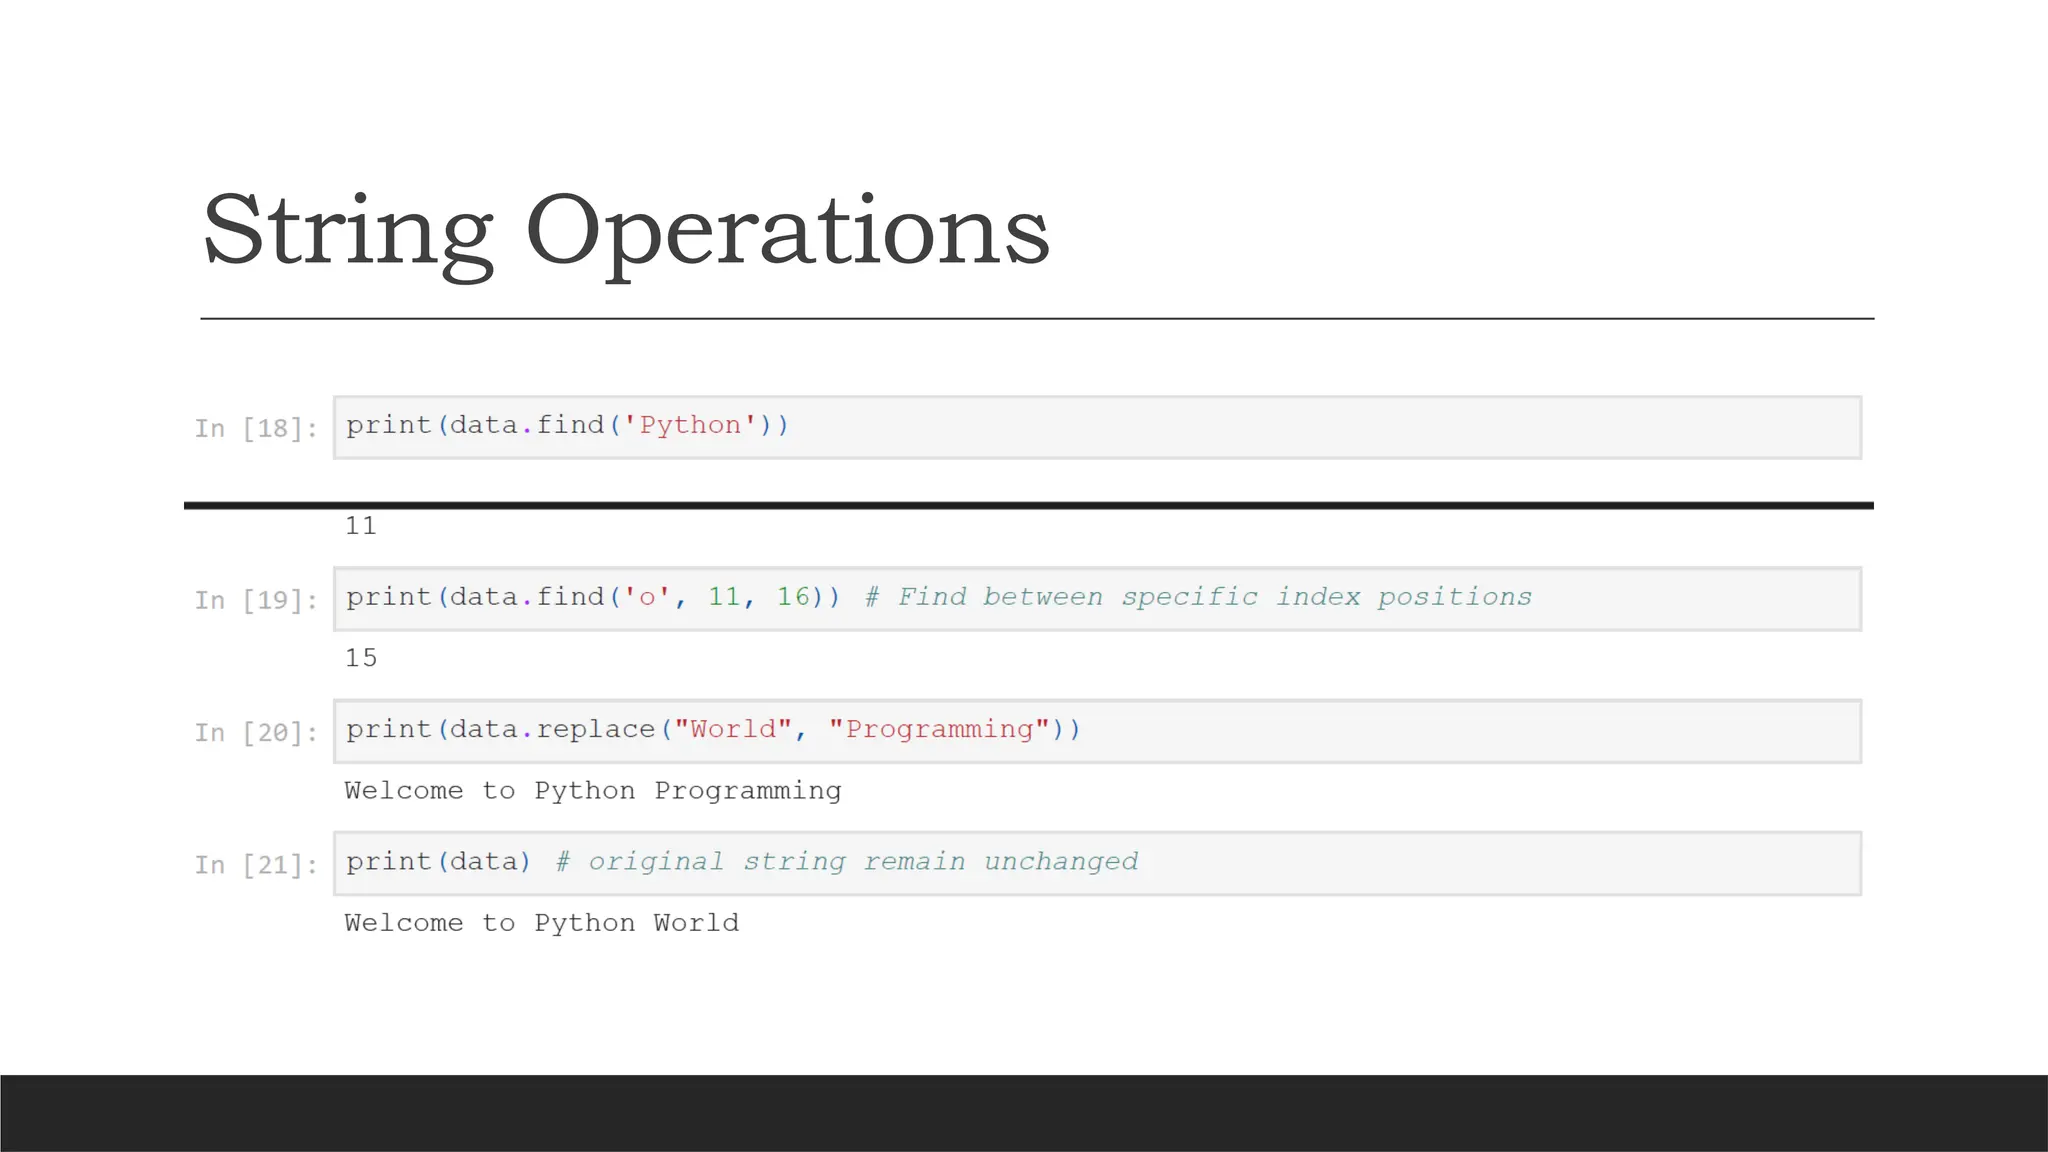Click the output value '15'
The width and height of the screenshot is (2048, 1152).
pyautogui.click(x=361, y=658)
